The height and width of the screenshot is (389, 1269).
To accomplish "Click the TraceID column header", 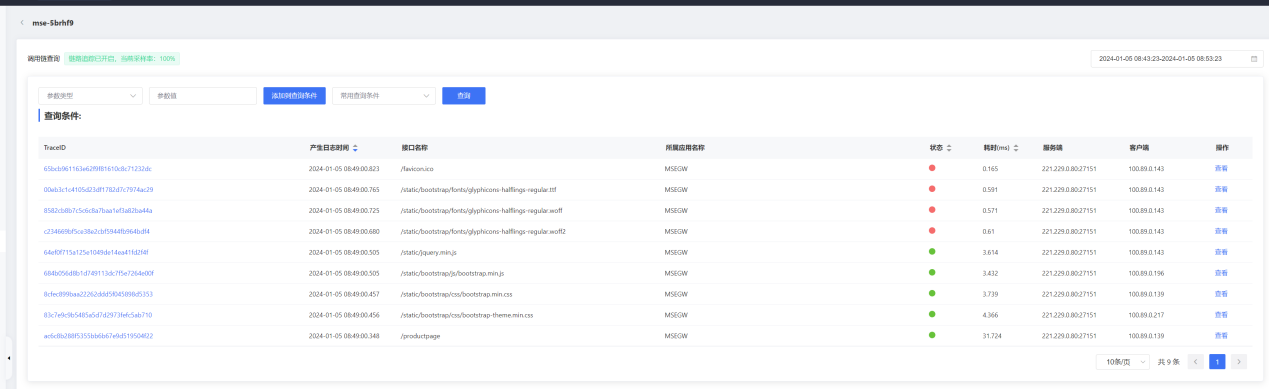I will pos(54,148).
